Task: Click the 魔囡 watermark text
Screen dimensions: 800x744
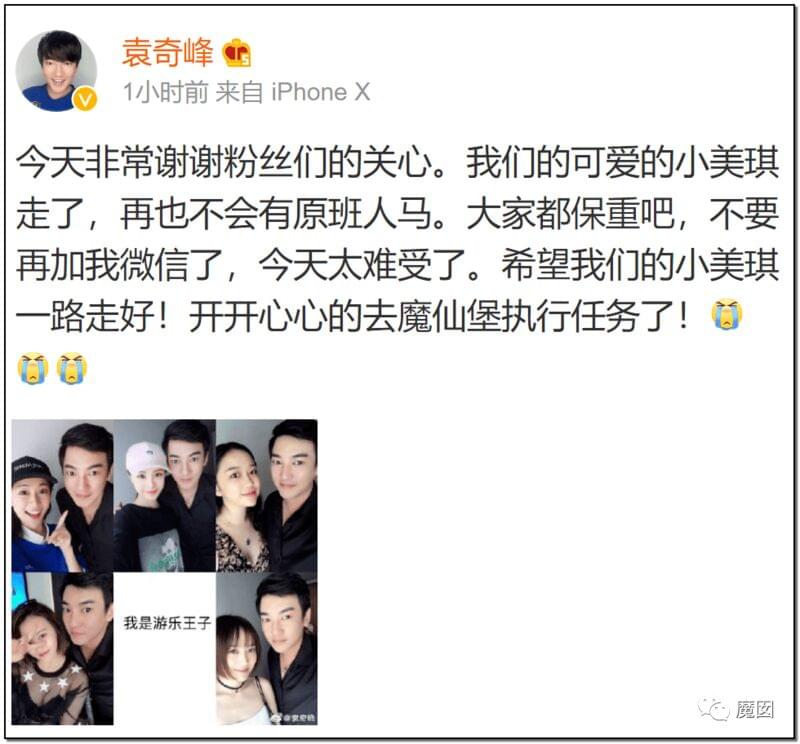Action: [x=754, y=709]
